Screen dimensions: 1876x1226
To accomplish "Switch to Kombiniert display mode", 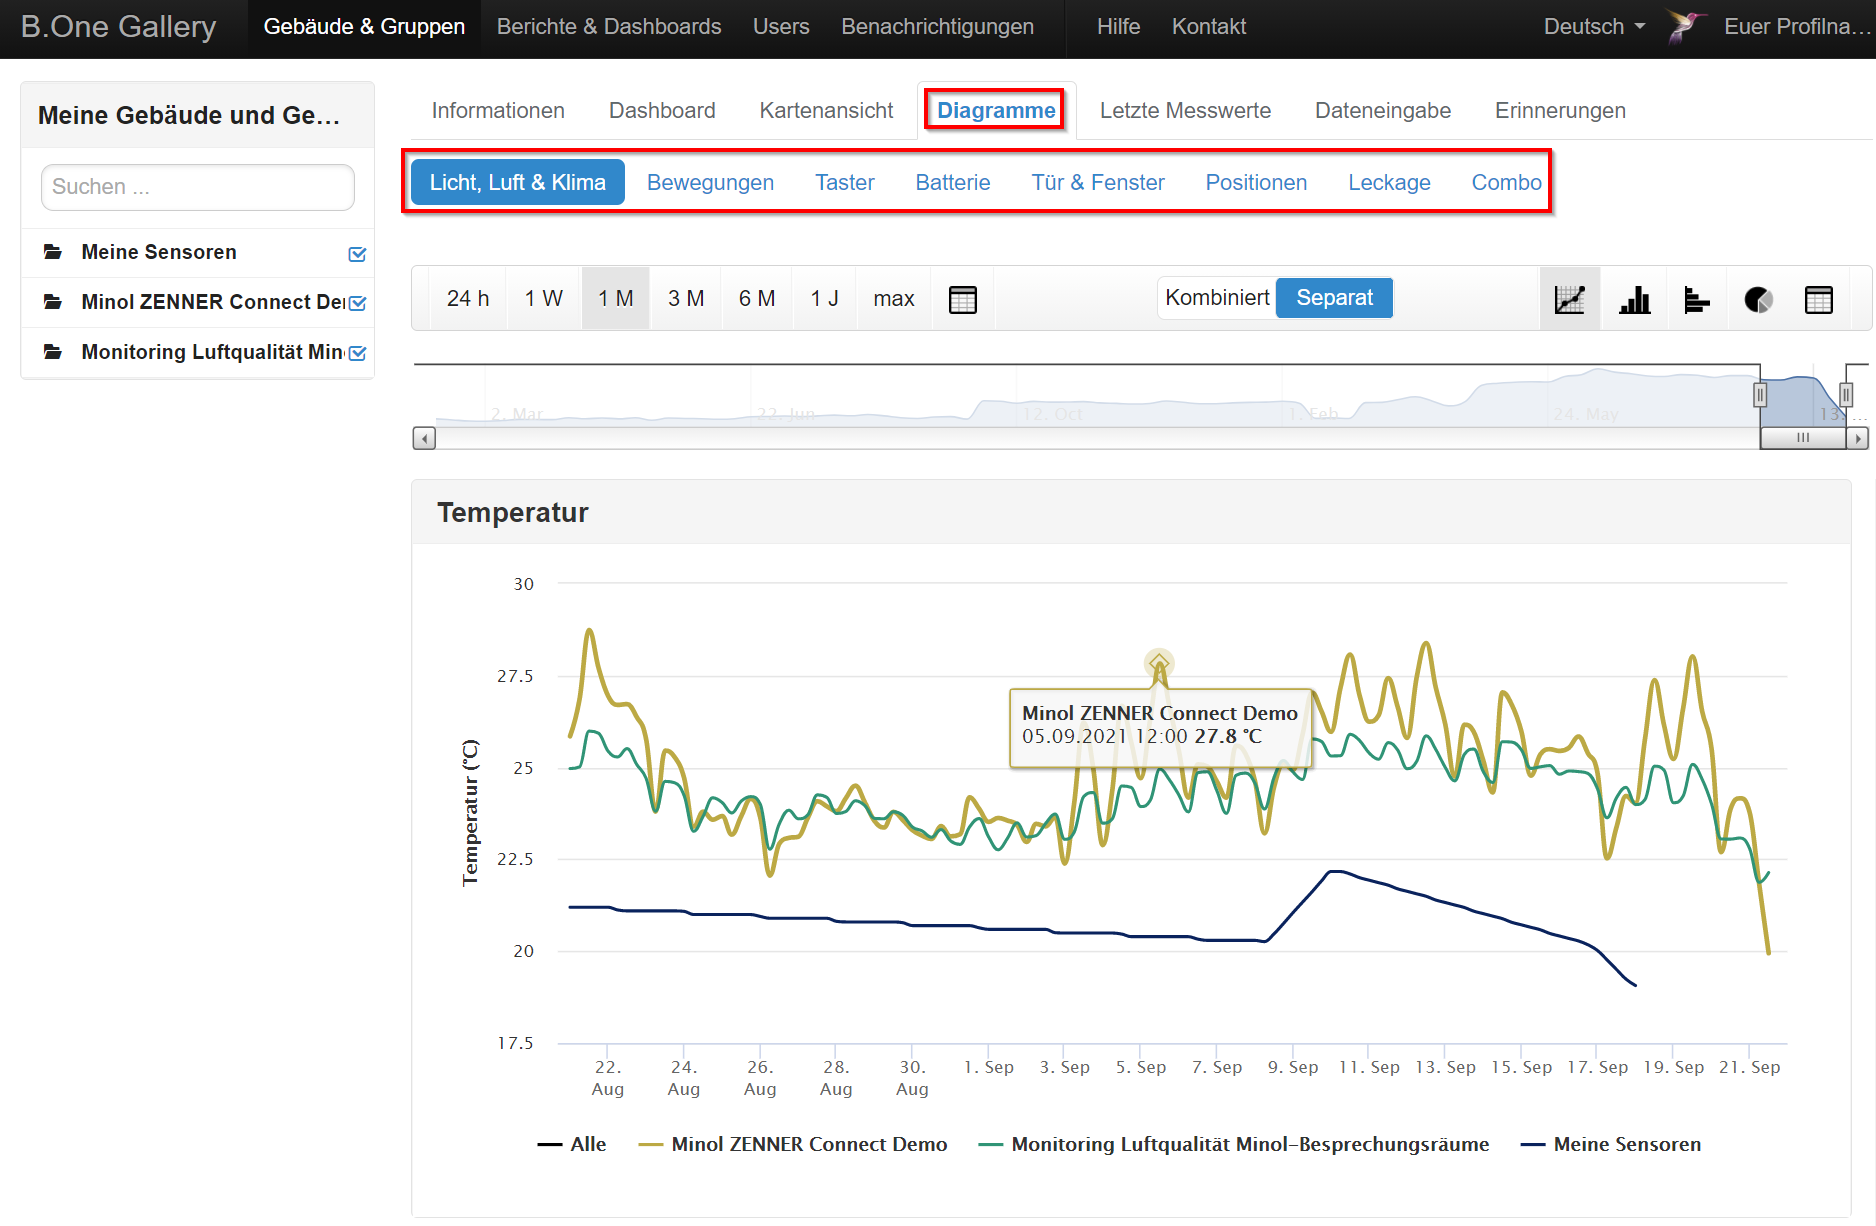I will click(x=1217, y=298).
